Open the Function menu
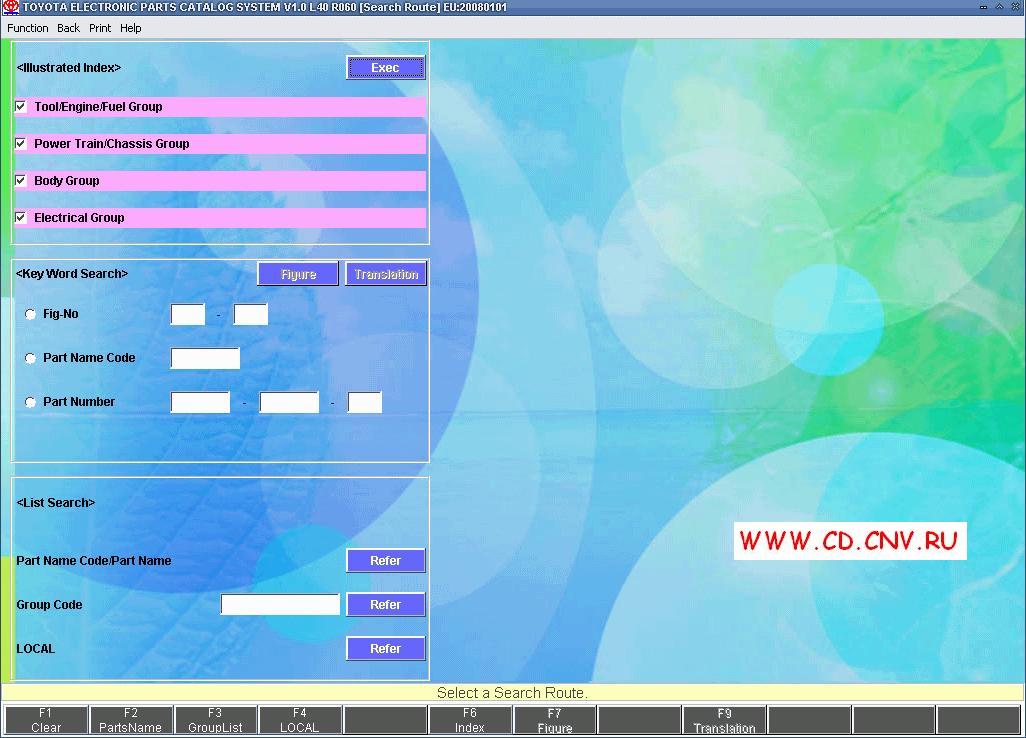This screenshot has width=1026, height=738. 27,28
